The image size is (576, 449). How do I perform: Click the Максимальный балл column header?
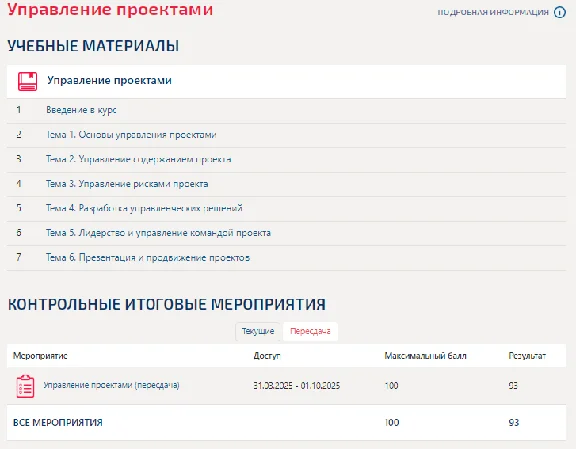click(x=425, y=356)
